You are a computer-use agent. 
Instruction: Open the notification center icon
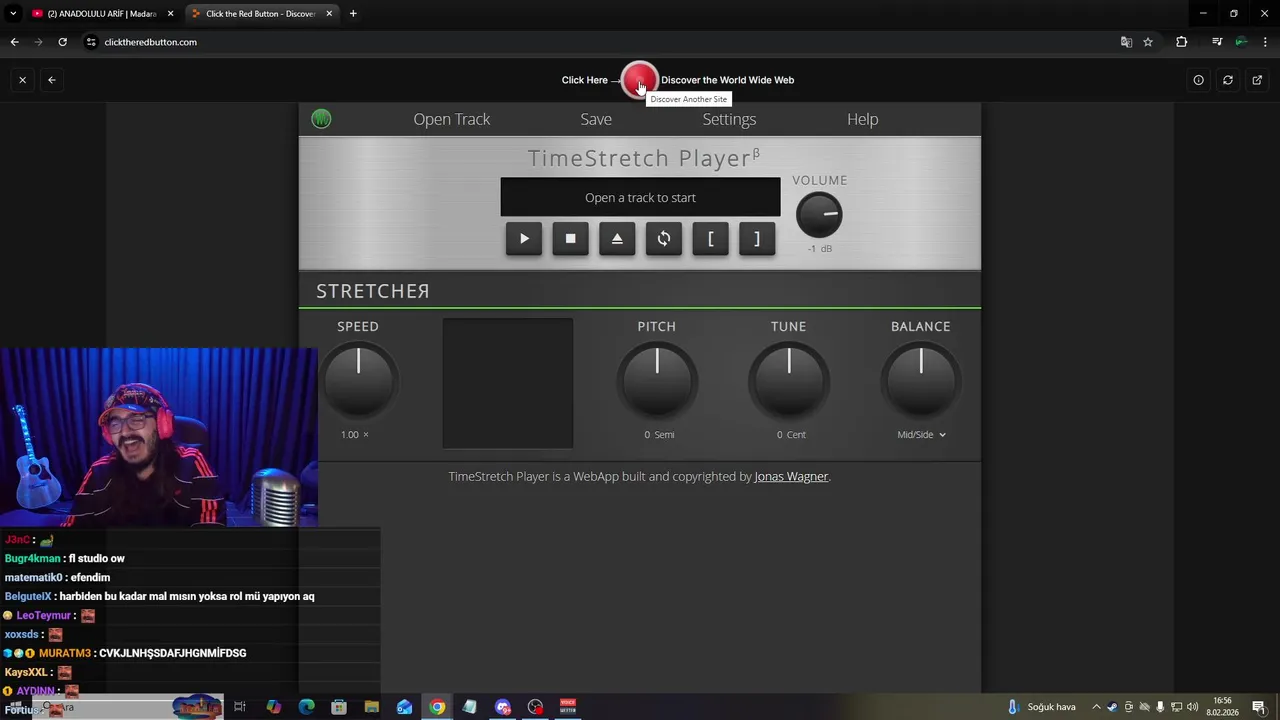[x=1259, y=707]
